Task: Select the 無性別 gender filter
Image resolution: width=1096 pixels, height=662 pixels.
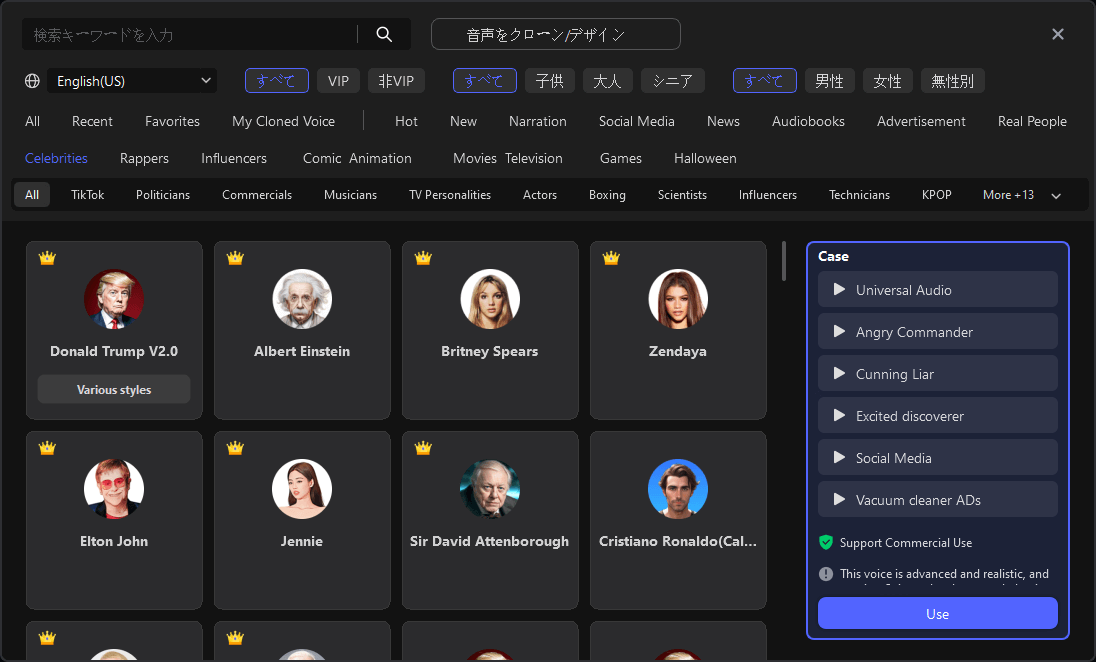Action: 952,81
